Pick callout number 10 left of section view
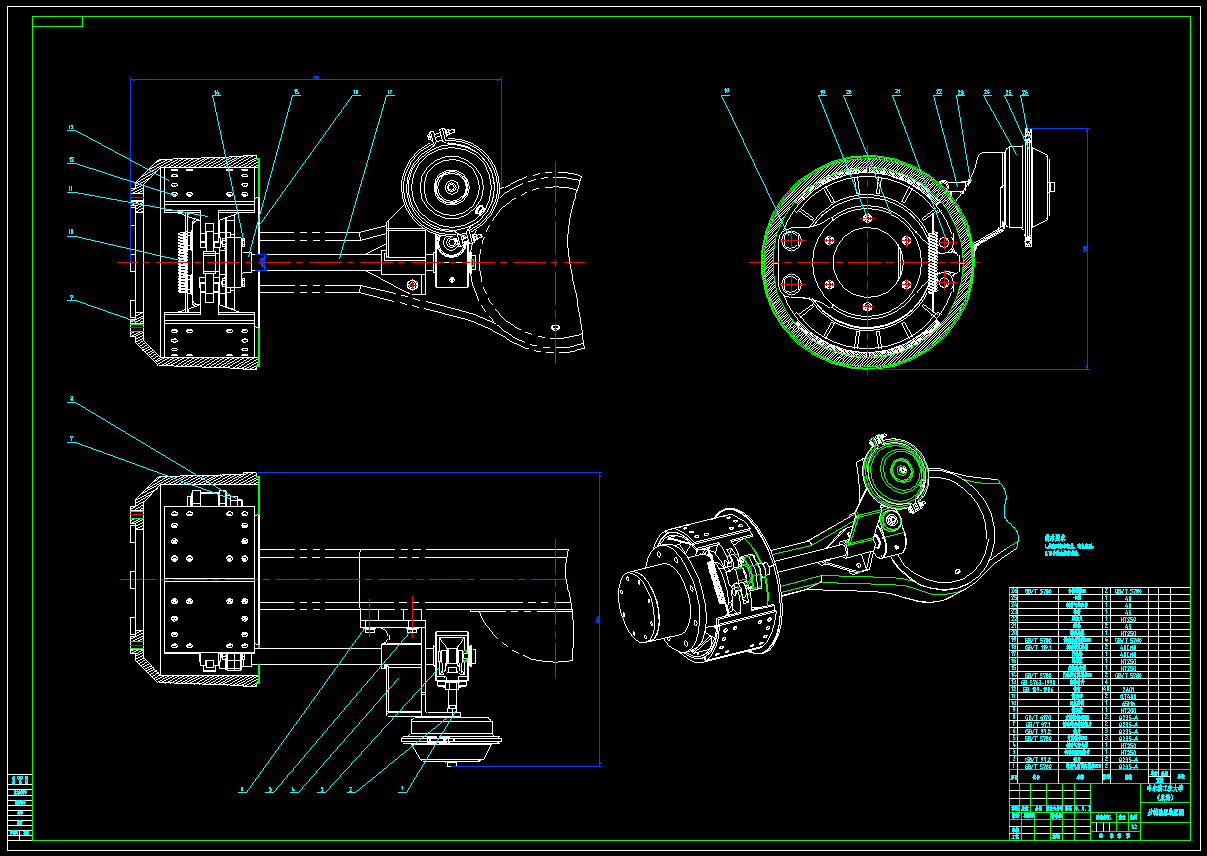 [x=71, y=232]
